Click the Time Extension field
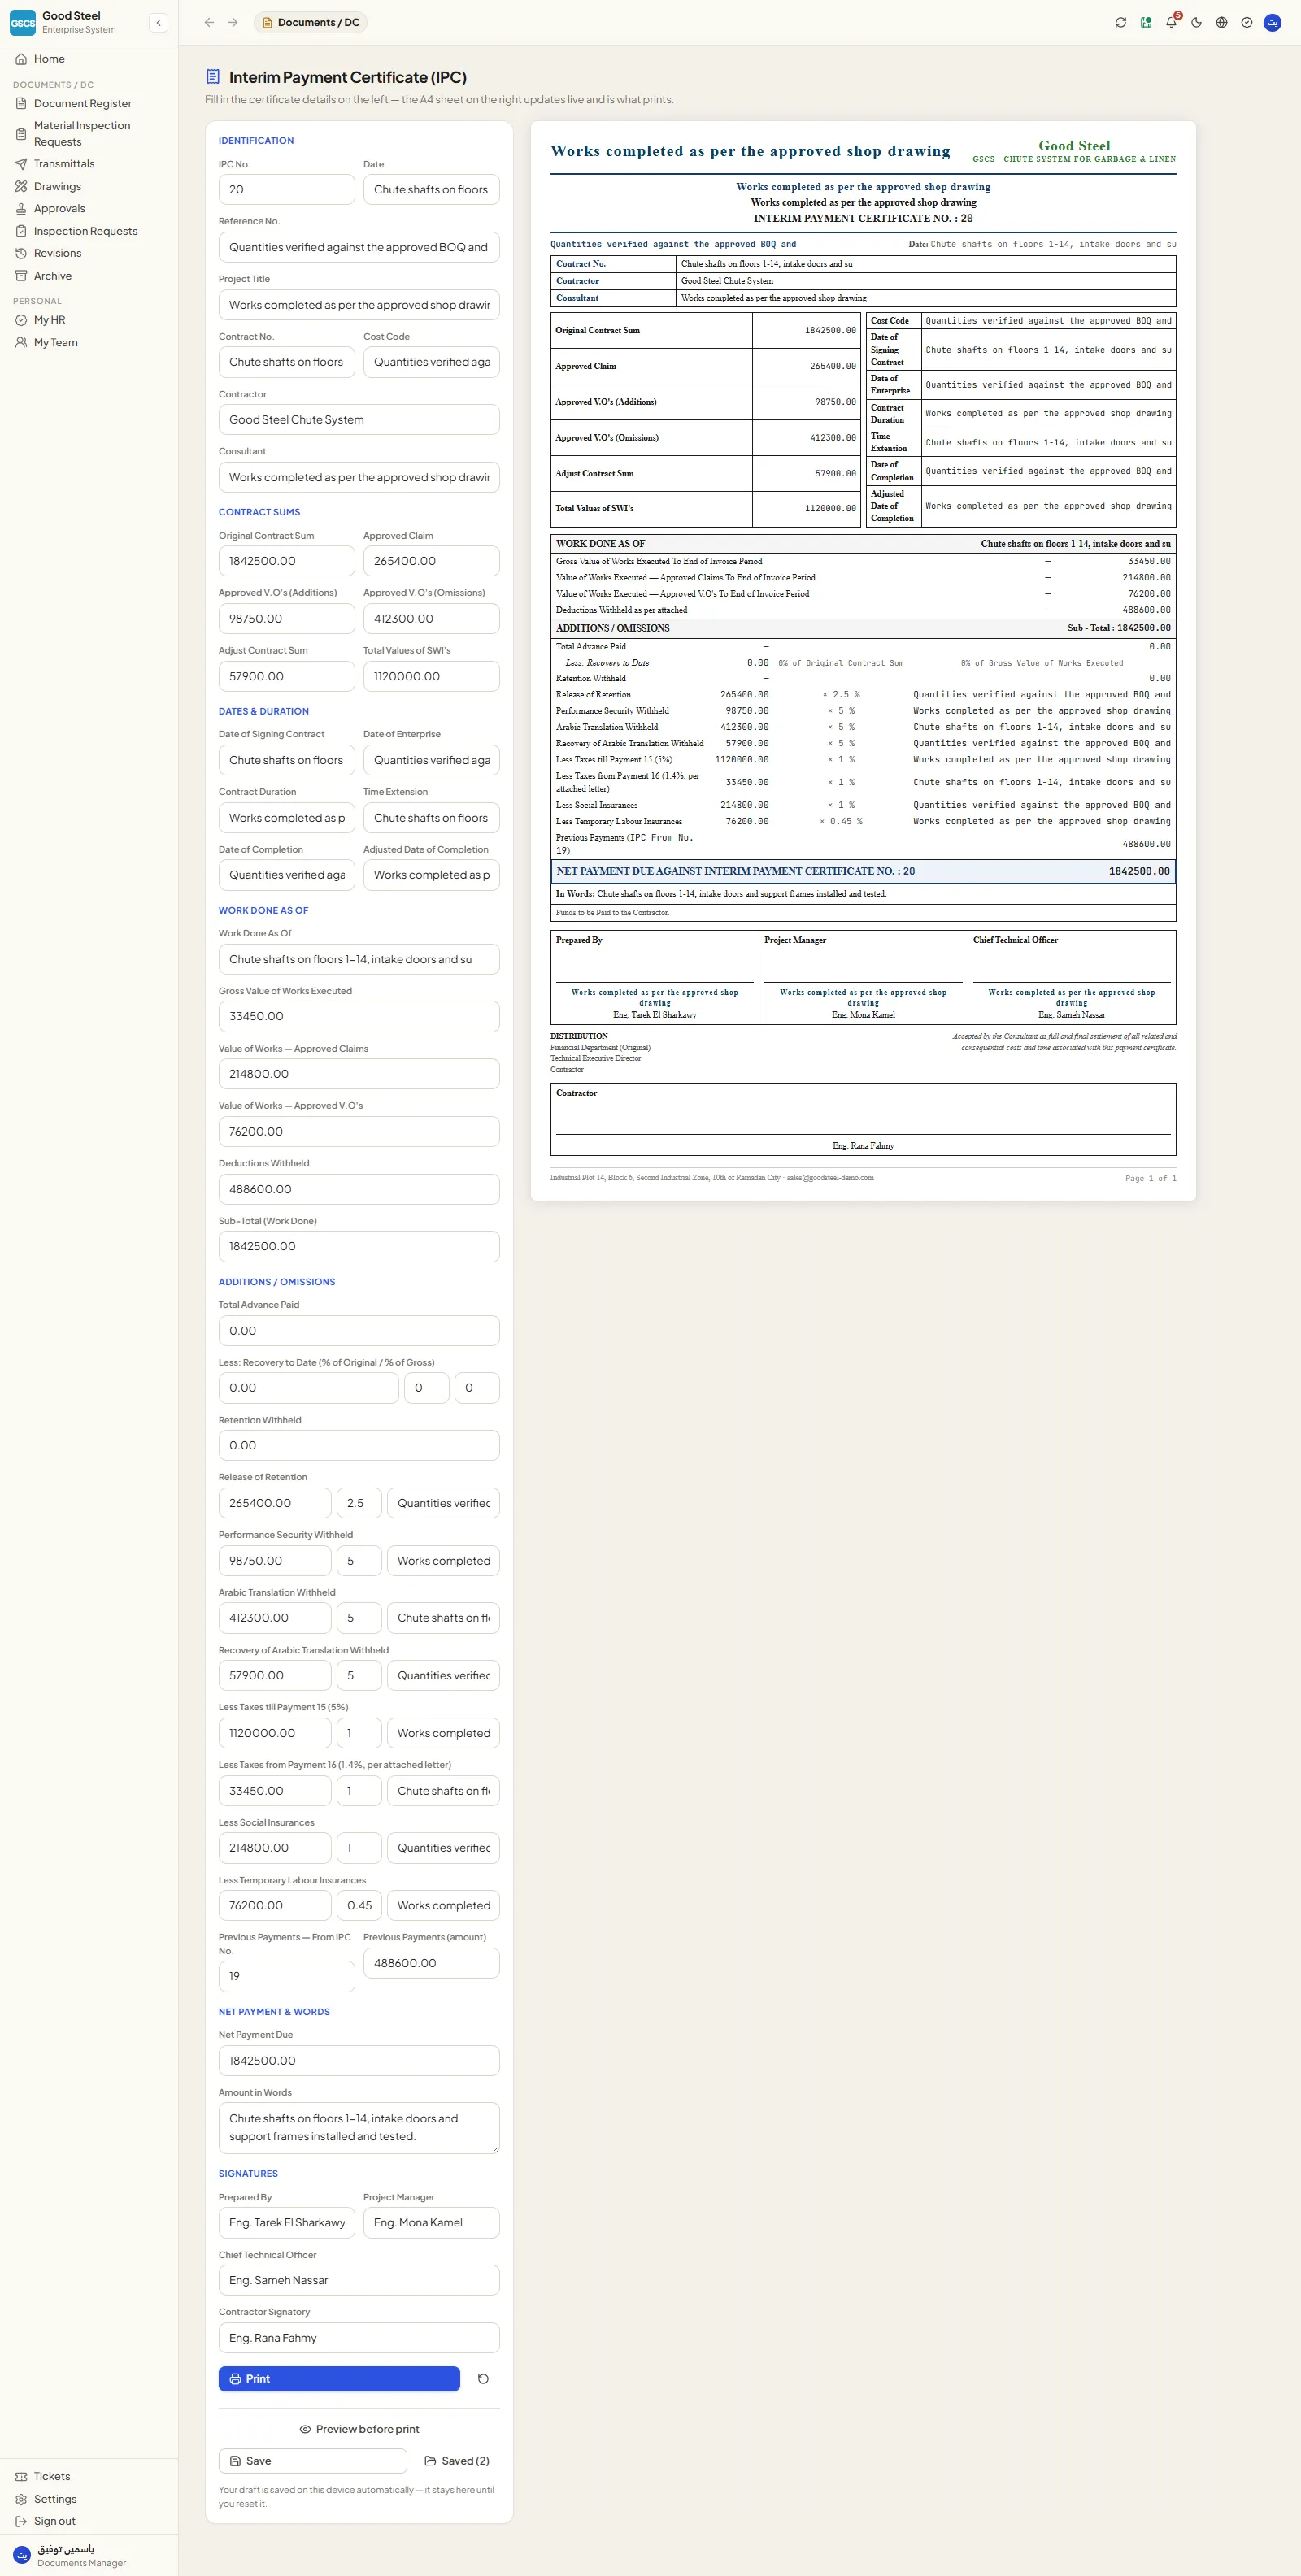 (x=431, y=818)
